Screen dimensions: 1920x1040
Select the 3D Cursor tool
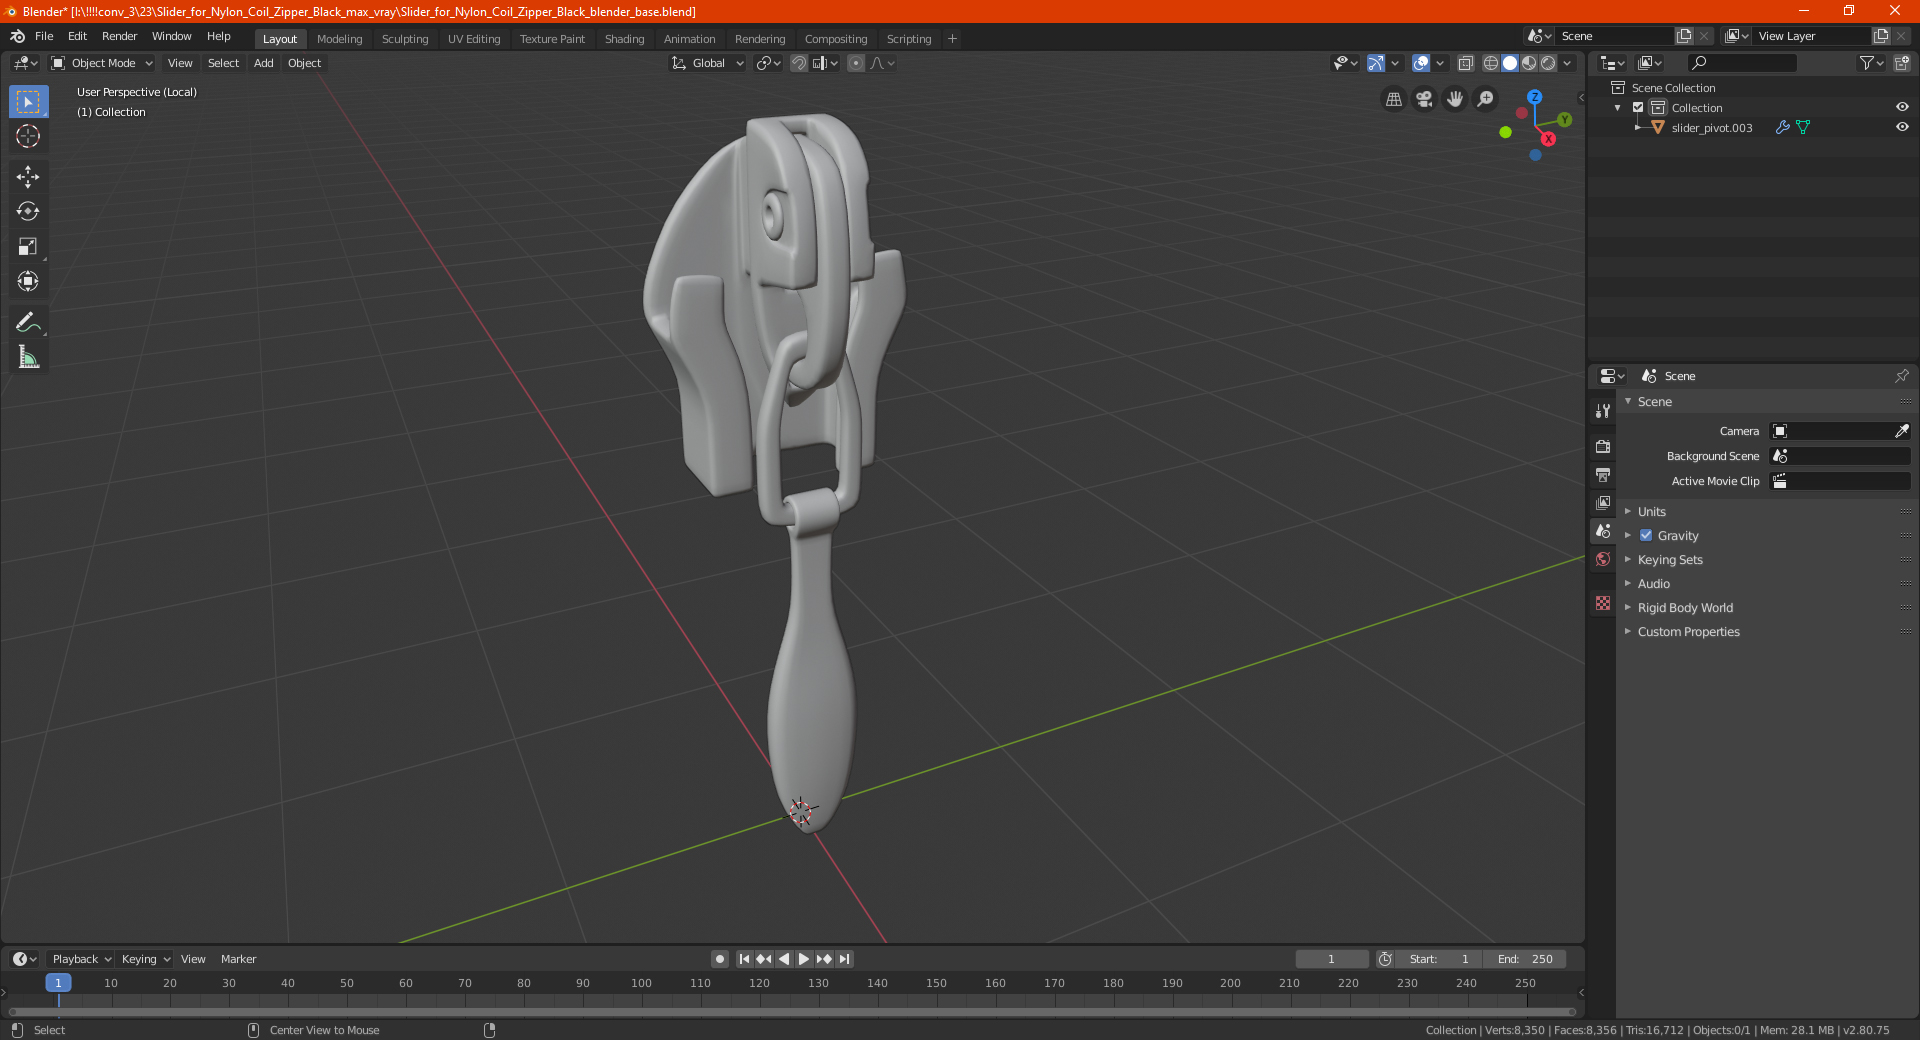tap(28, 137)
